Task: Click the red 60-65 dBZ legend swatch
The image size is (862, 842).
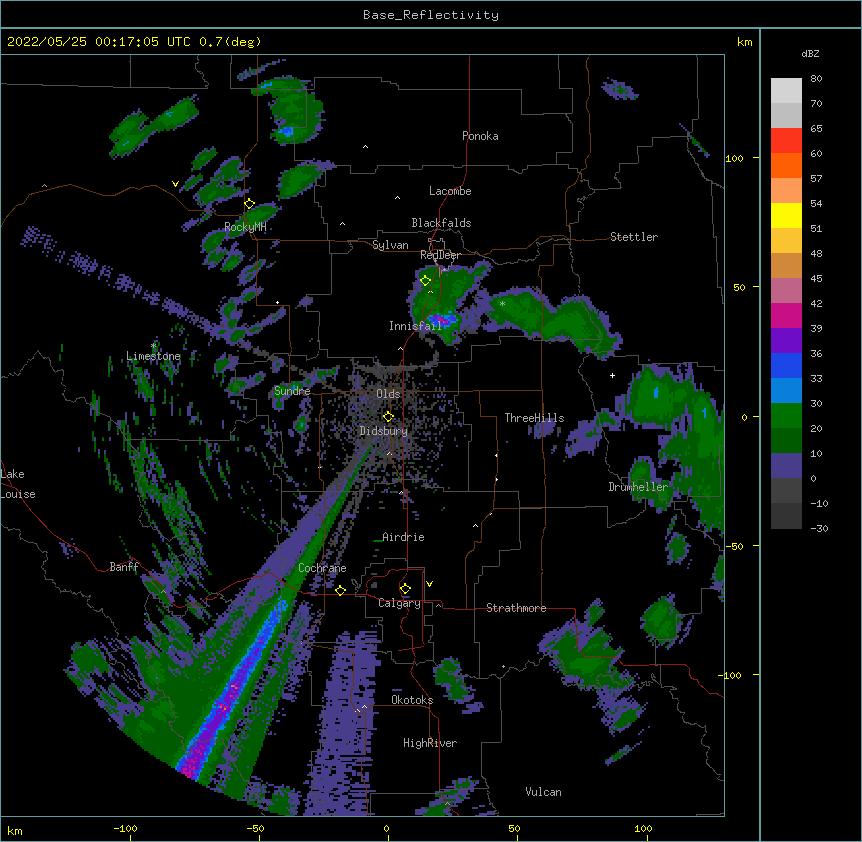Action: click(x=786, y=141)
